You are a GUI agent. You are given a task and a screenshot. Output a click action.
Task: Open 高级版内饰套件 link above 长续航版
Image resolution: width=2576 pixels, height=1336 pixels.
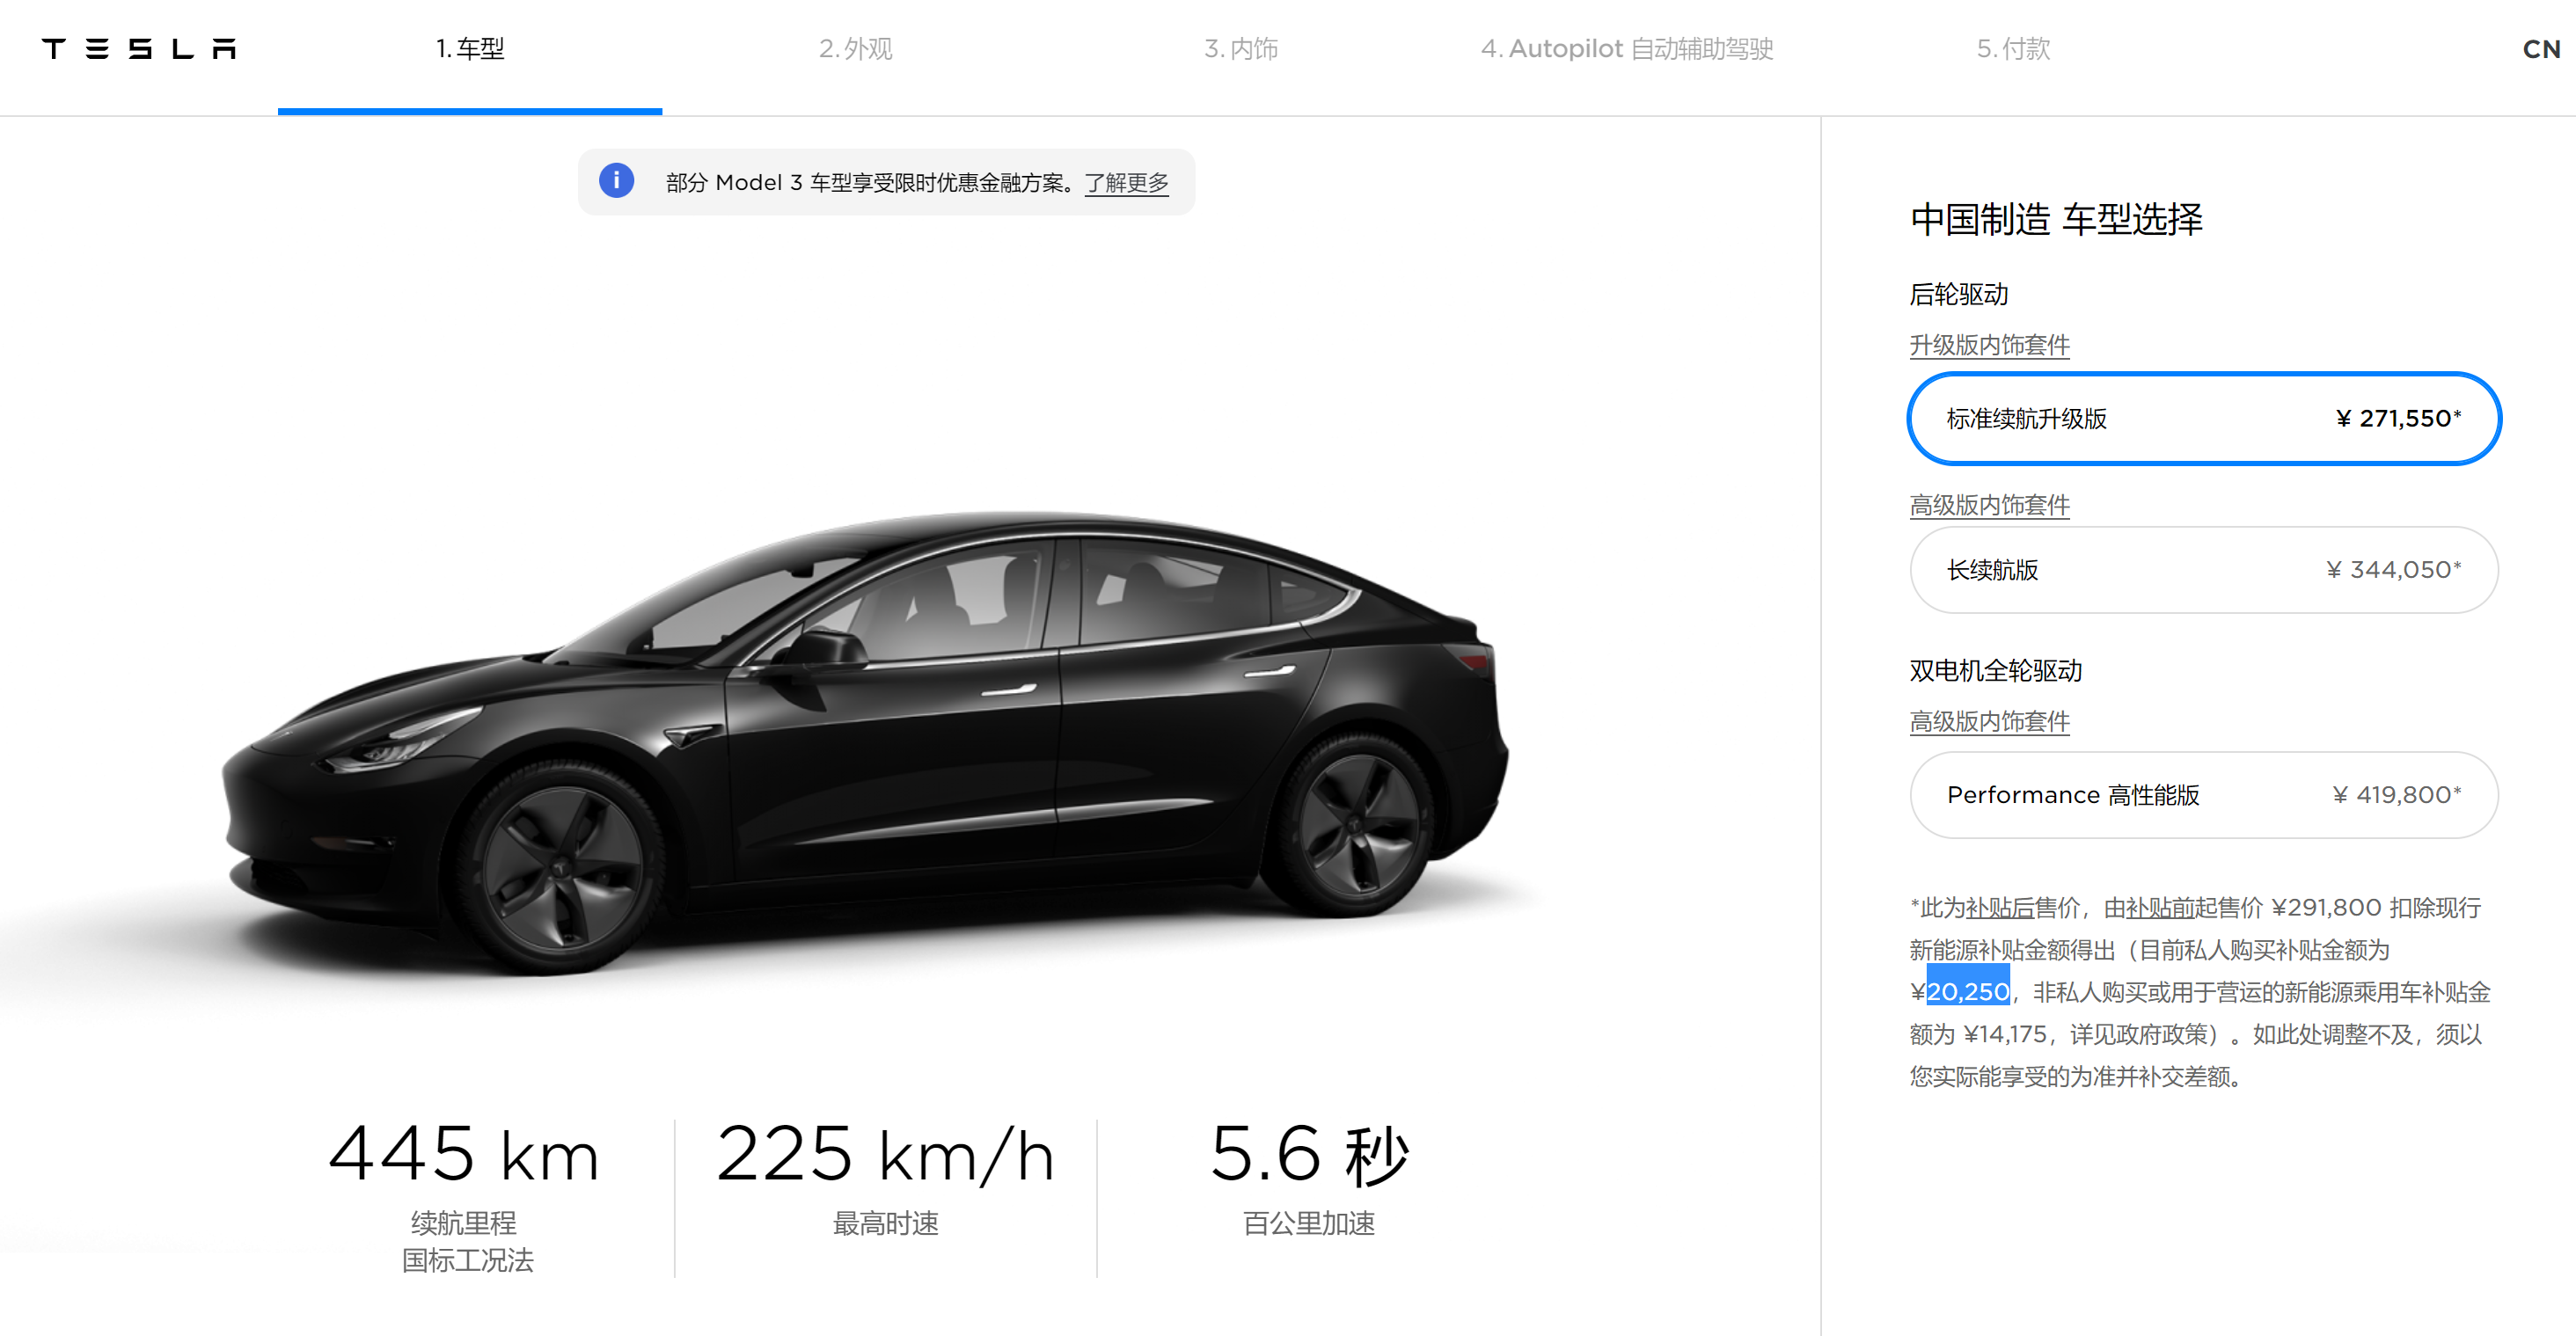[x=1989, y=505]
